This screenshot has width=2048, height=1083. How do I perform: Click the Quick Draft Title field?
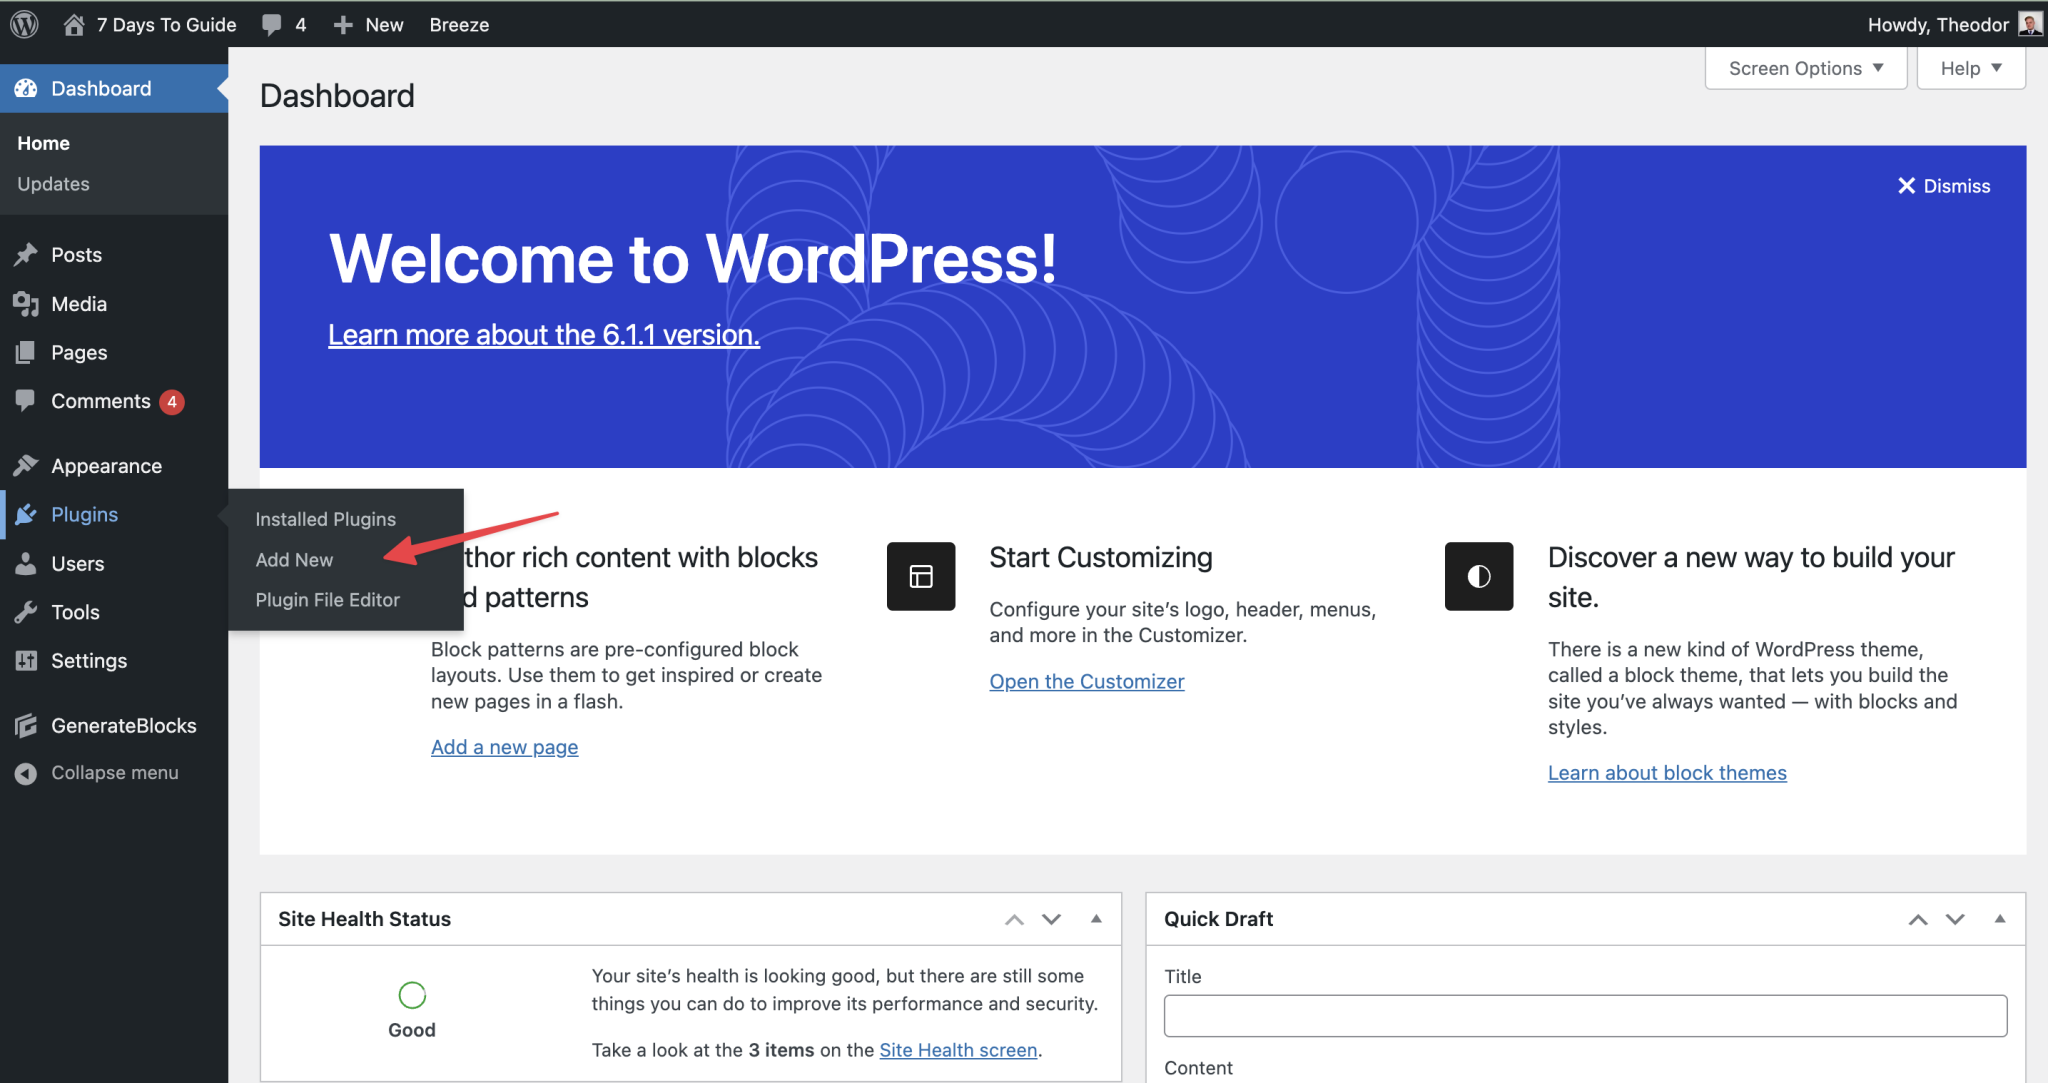point(1584,1016)
